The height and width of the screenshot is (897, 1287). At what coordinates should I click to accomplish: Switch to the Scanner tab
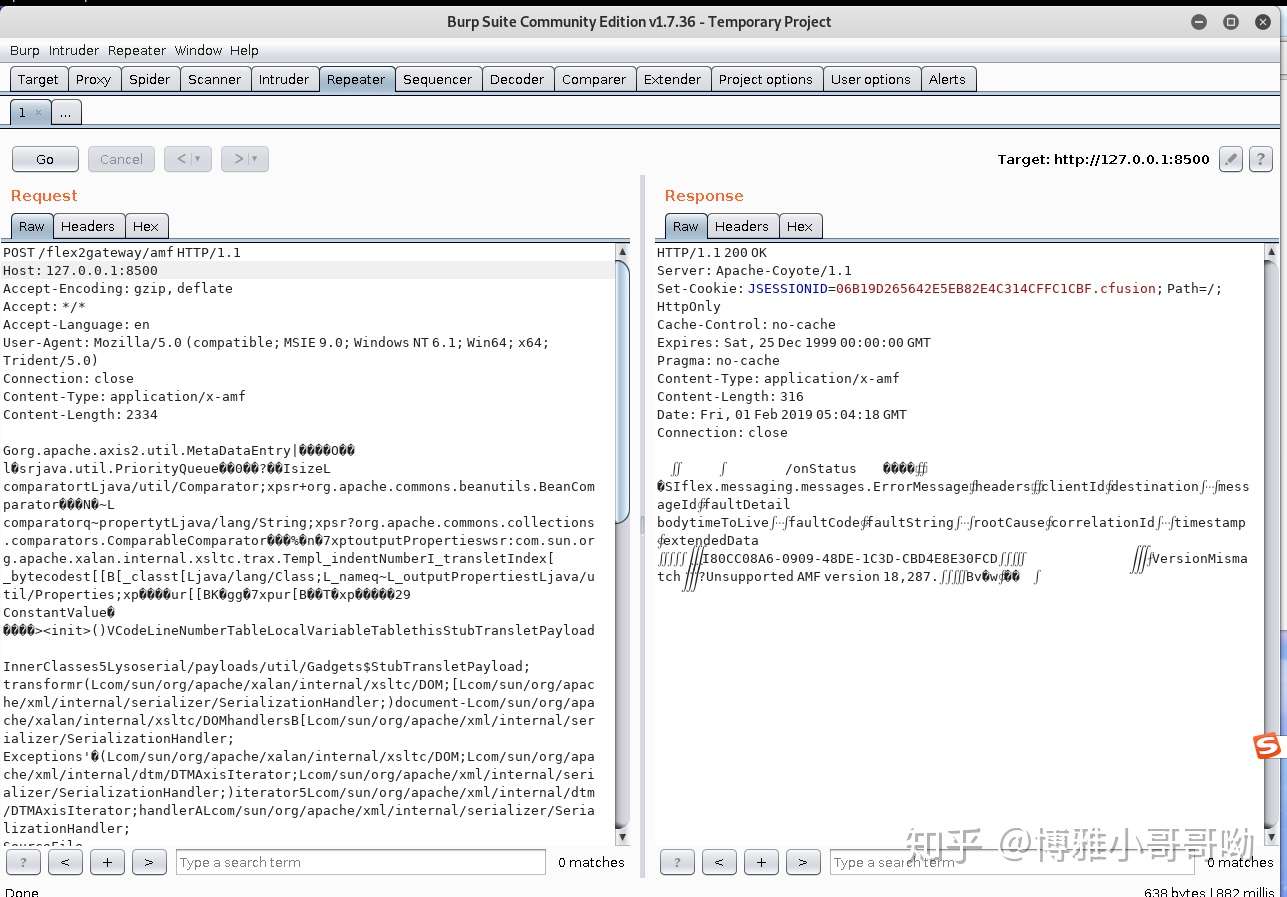(215, 79)
